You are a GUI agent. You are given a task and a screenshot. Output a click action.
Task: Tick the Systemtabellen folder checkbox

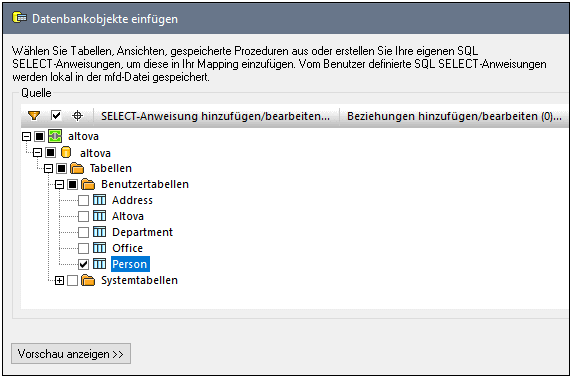[x=73, y=281]
